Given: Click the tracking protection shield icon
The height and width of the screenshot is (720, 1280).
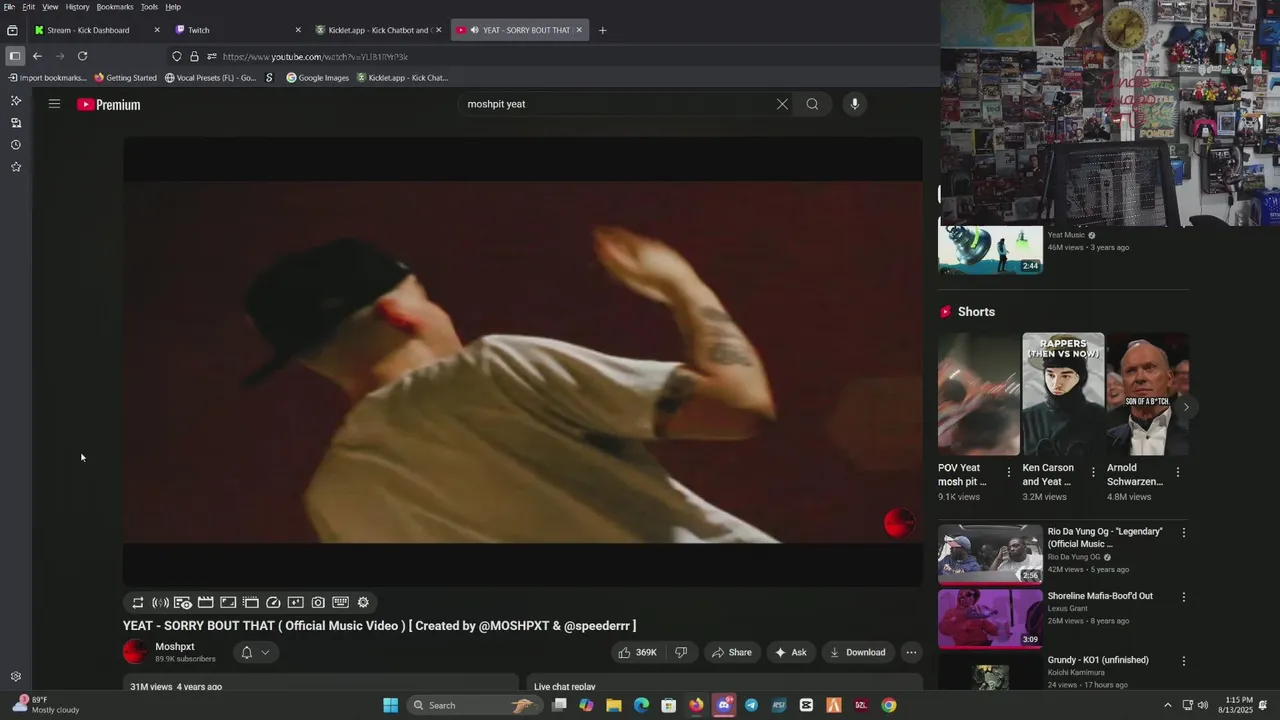Looking at the screenshot, I should [177, 56].
